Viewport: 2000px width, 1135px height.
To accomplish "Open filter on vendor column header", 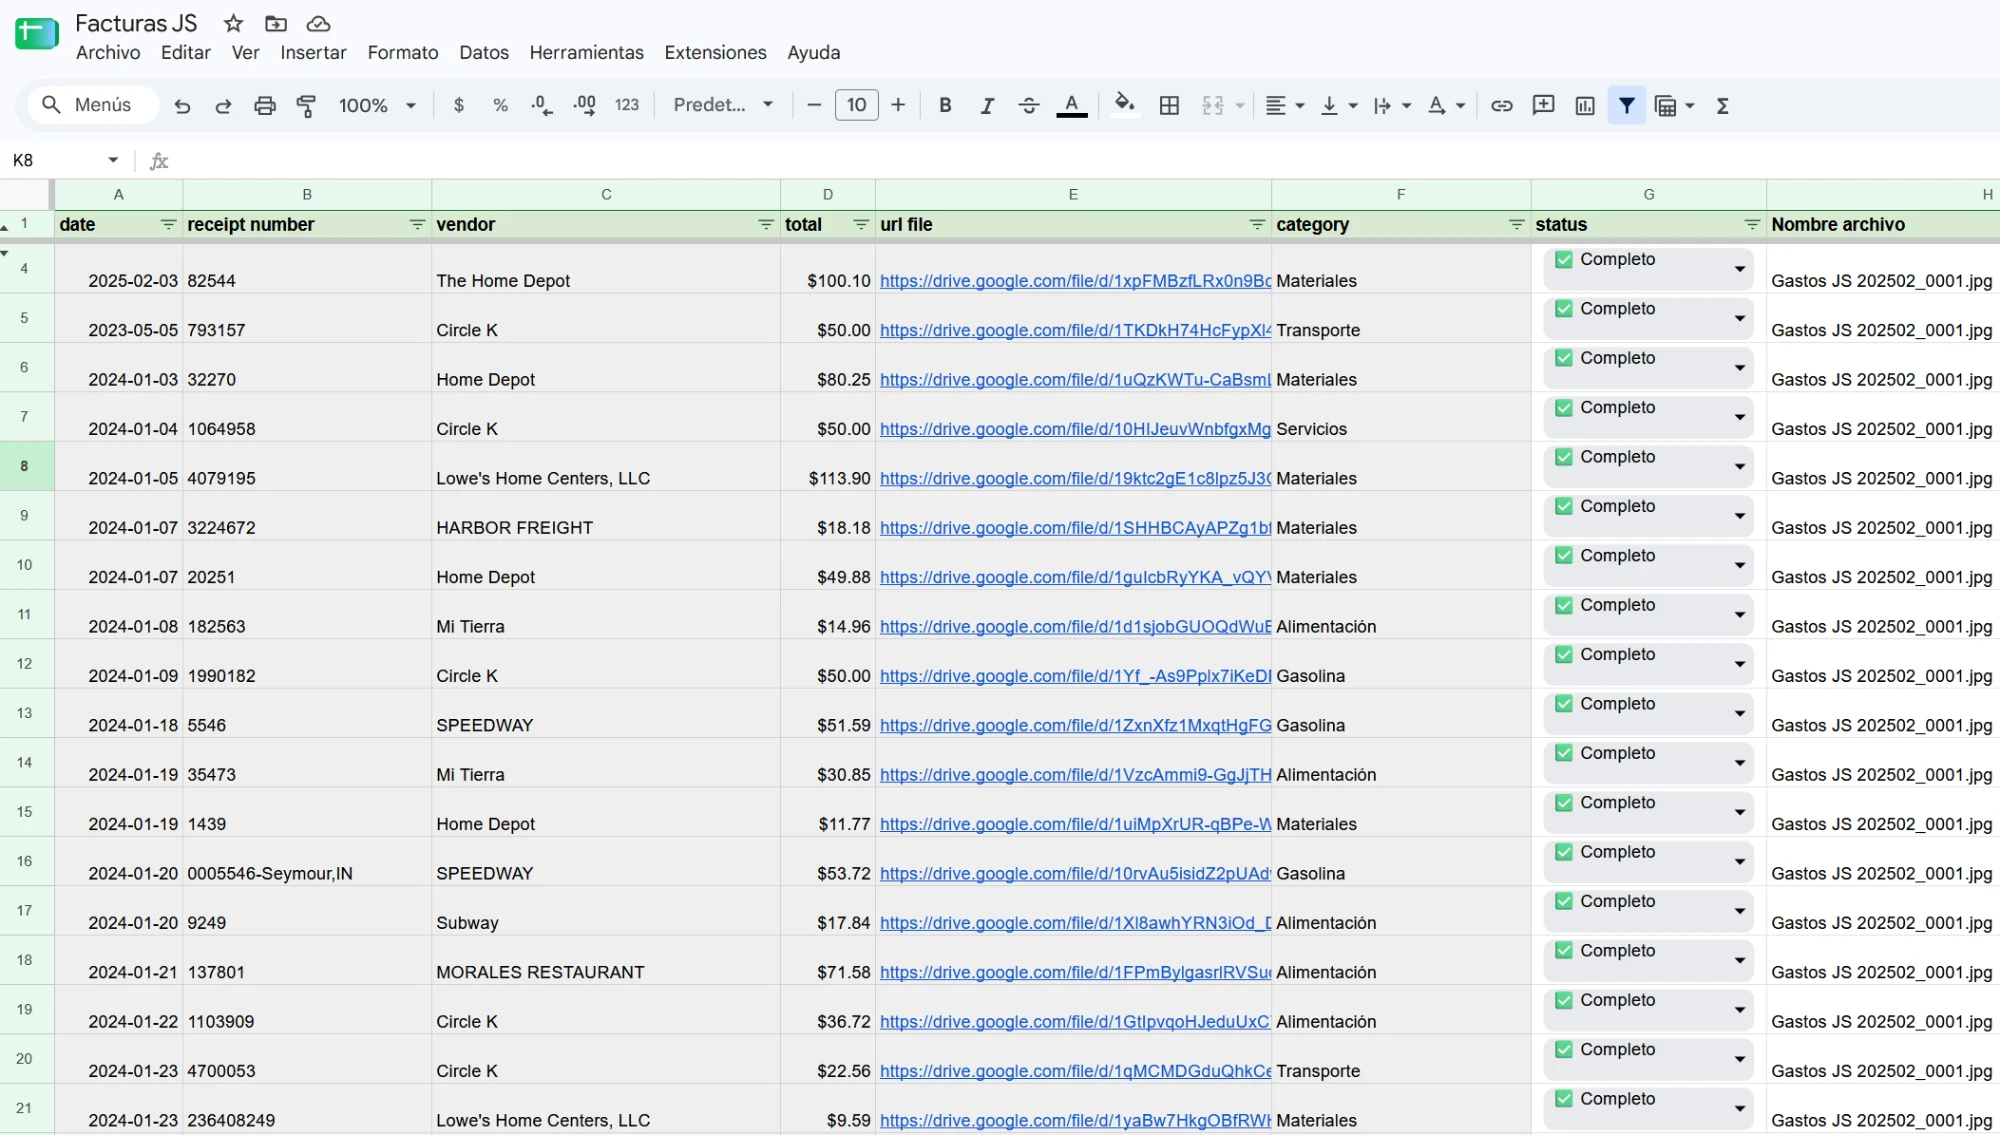I will [766, 225].
